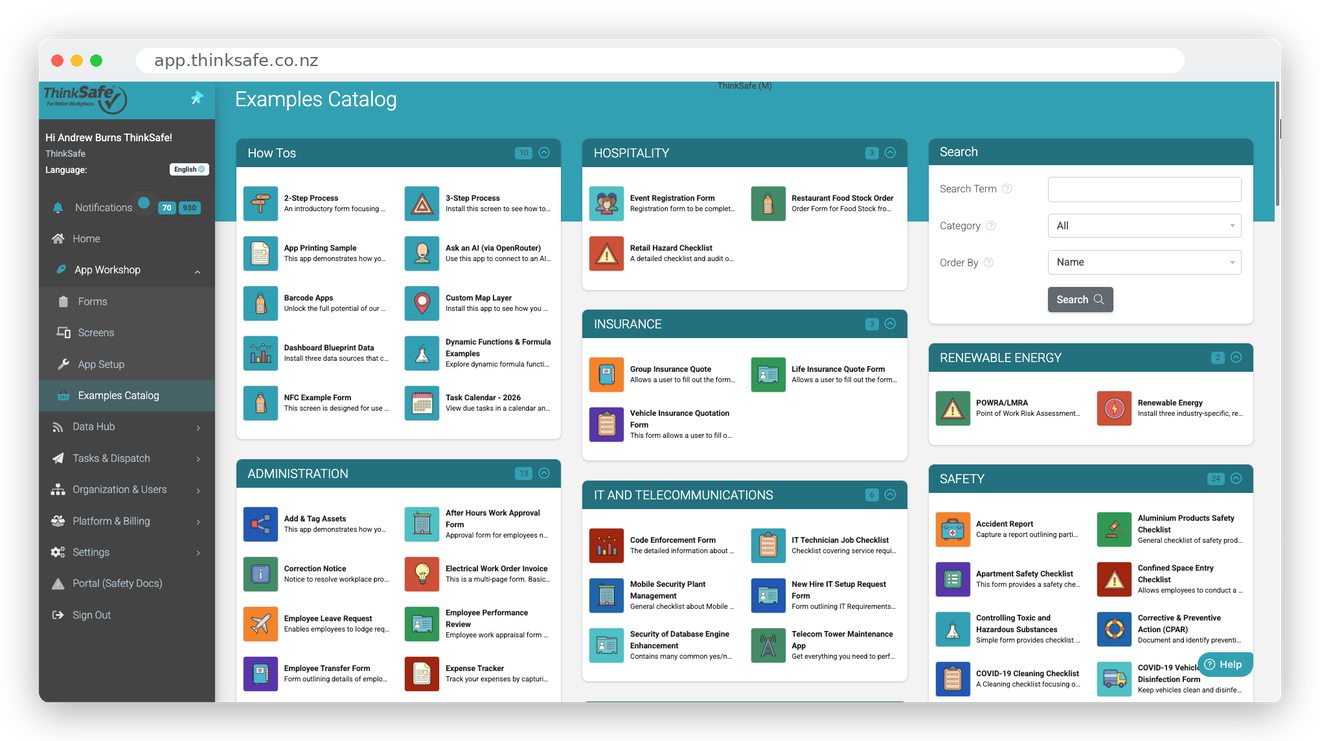
Task: Open the App Printing Sample icon
Action: [260, 254]
